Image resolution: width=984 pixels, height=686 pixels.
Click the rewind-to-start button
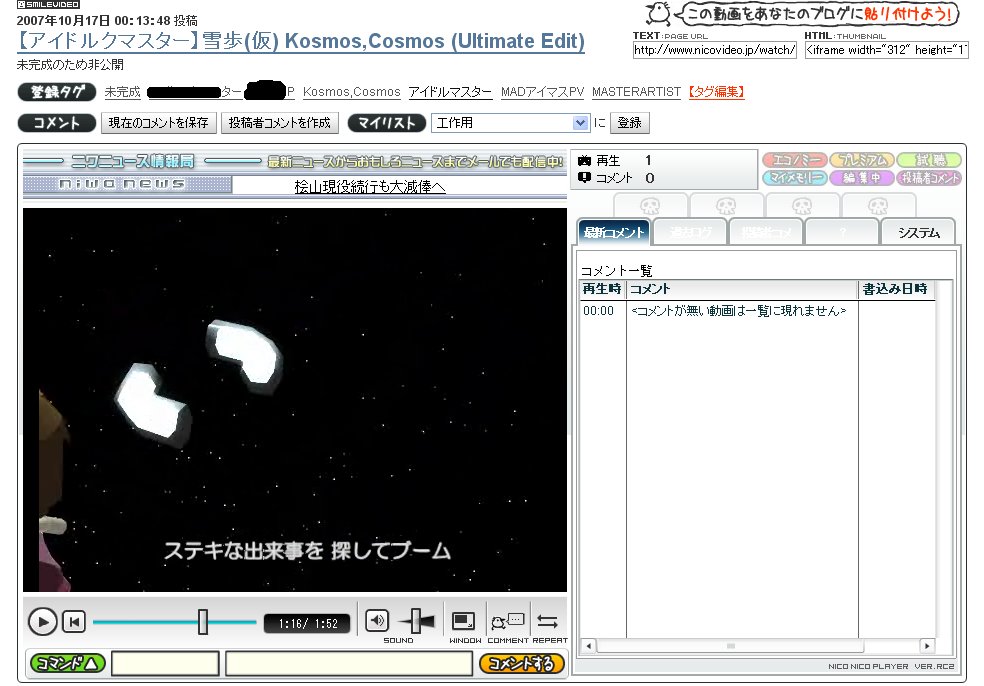pos(74,622)
